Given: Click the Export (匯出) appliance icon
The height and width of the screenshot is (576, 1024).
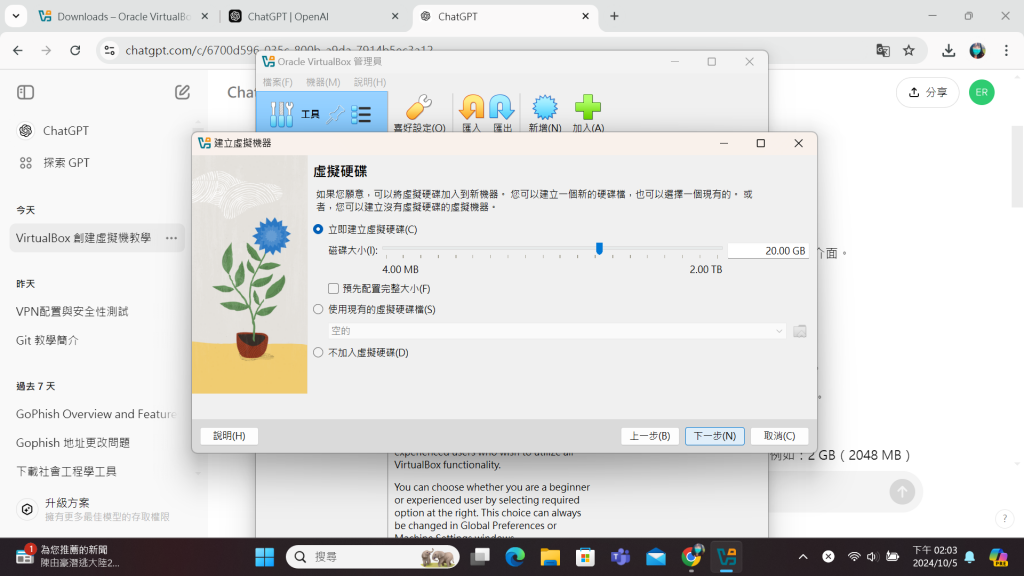Looking at the screenshot, I should click(x=502, y=107).
